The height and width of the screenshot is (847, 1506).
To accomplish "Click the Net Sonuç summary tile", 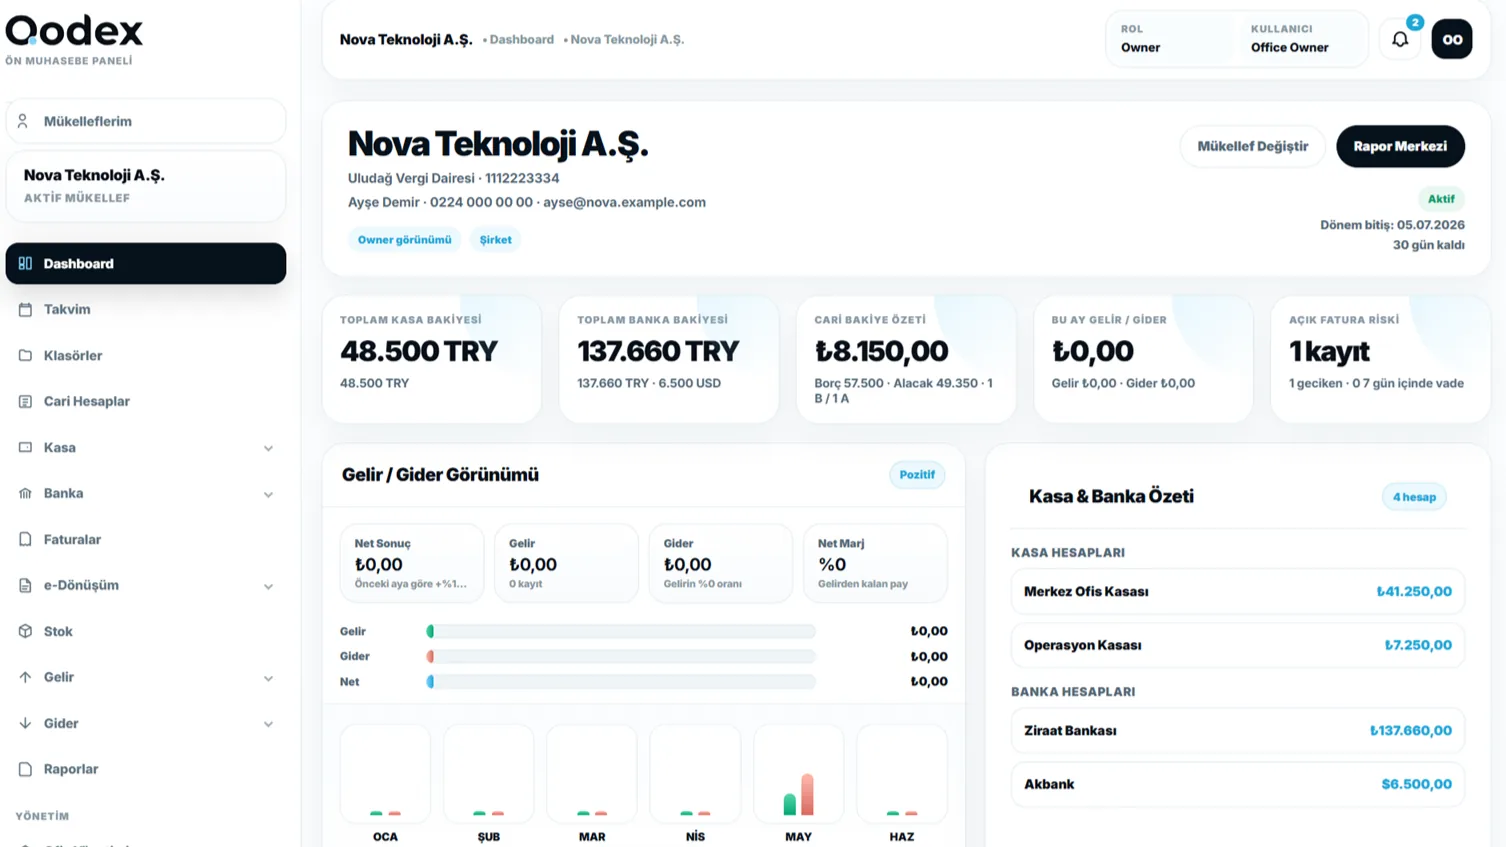I will pos(412,564).
